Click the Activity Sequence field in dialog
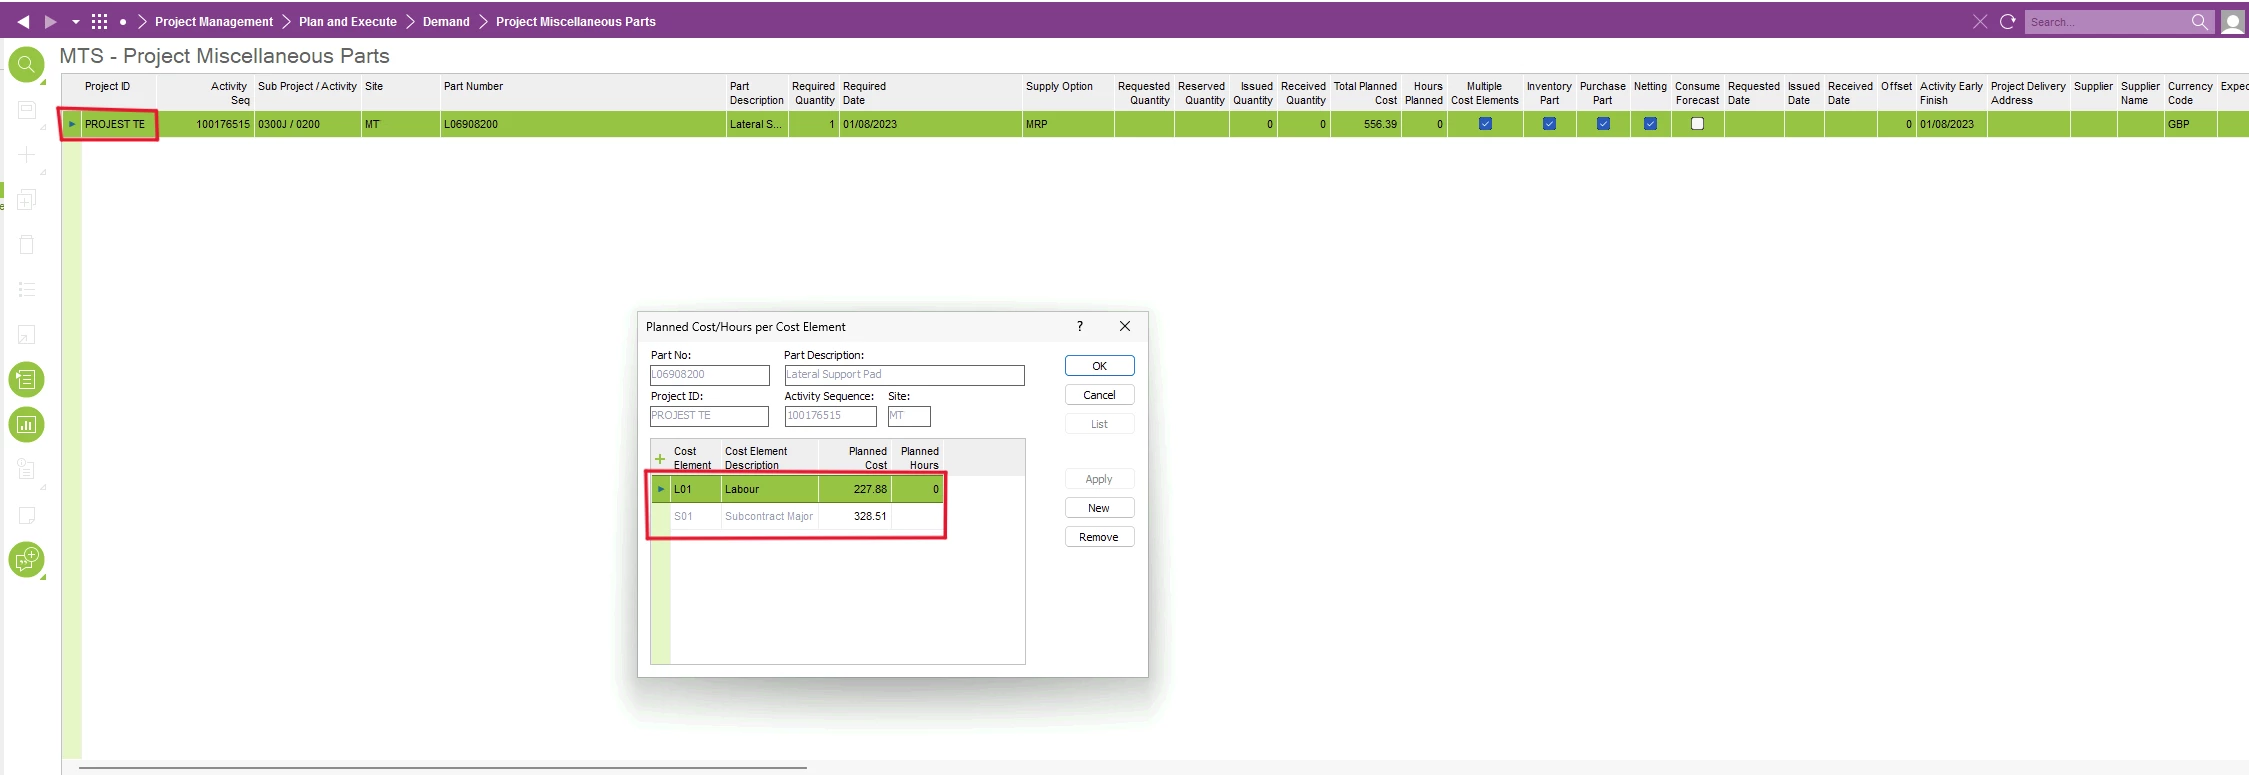 830,416
